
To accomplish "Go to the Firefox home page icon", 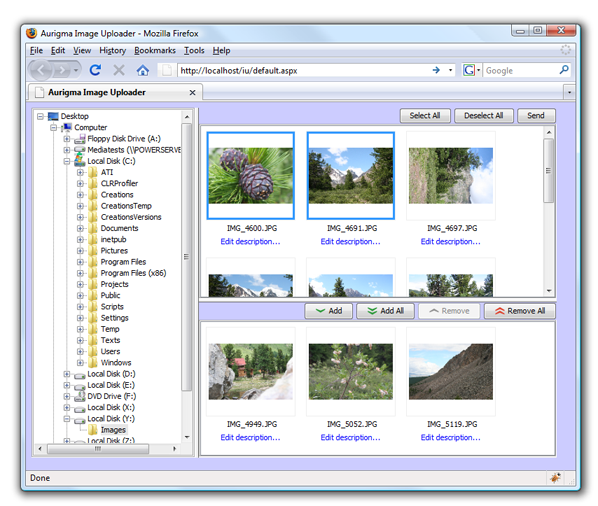I will pyautogui.click(x=143, y=70).
